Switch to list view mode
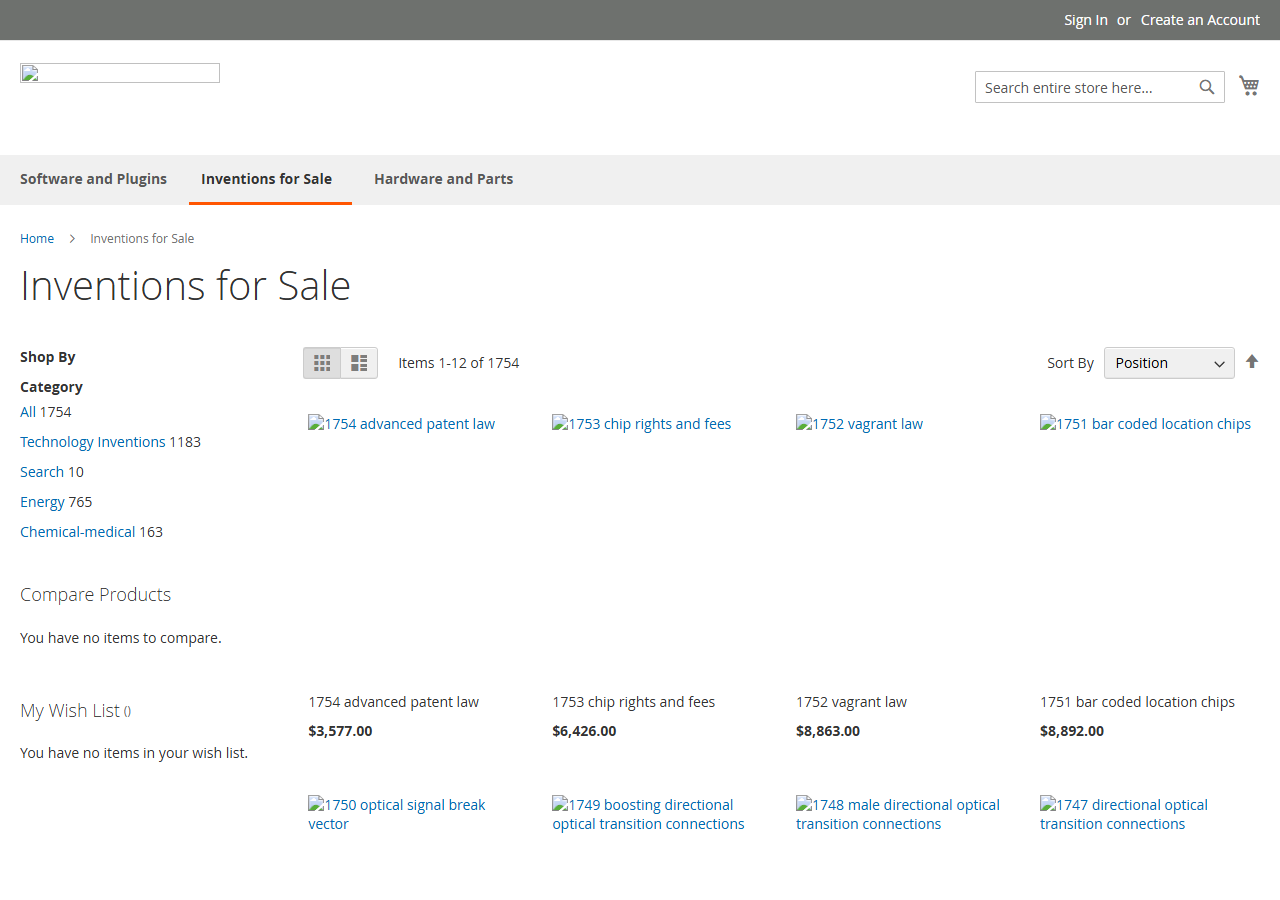The image size is (1280, 900). pyautogui.click(x=359, y=363)
